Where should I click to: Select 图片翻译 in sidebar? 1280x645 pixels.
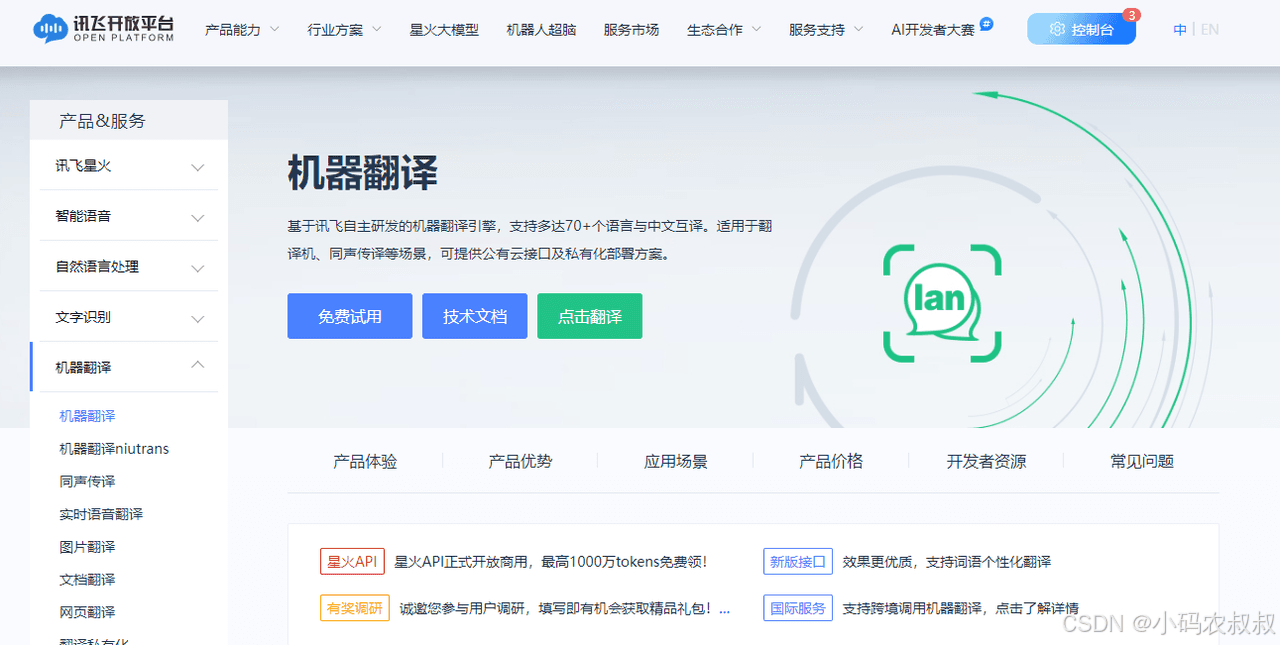coord(87,547)
